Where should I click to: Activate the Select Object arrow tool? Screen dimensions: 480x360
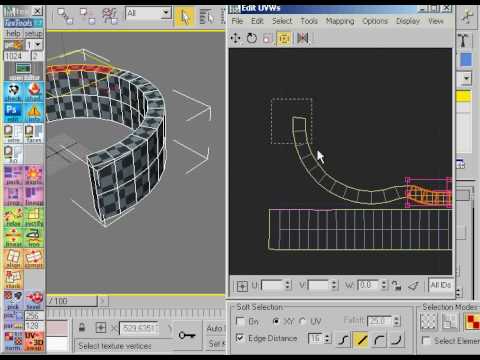pyautogui.click(x=185, y=17)
